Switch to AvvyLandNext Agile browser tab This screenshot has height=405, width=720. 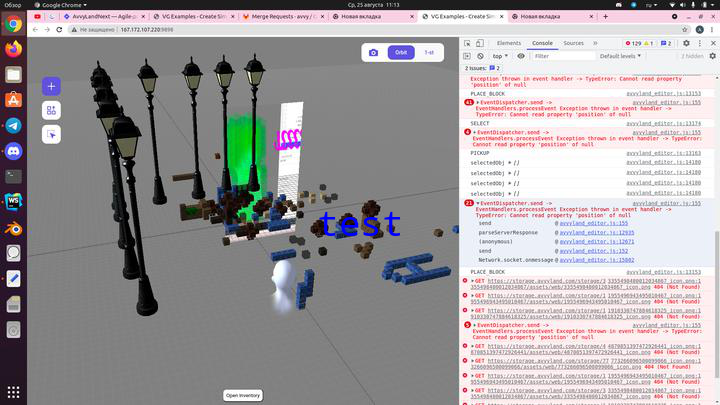click(104, 16)
